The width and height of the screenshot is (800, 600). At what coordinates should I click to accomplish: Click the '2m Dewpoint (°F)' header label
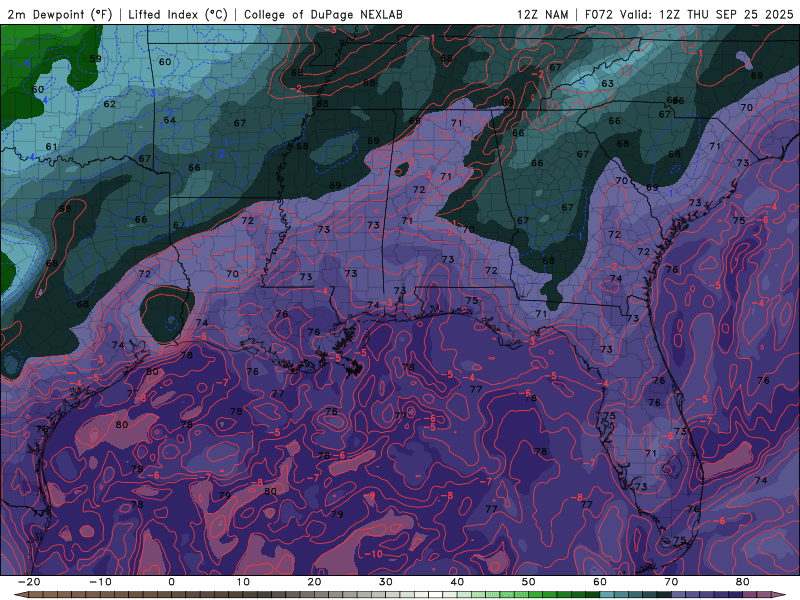point(60,14)
